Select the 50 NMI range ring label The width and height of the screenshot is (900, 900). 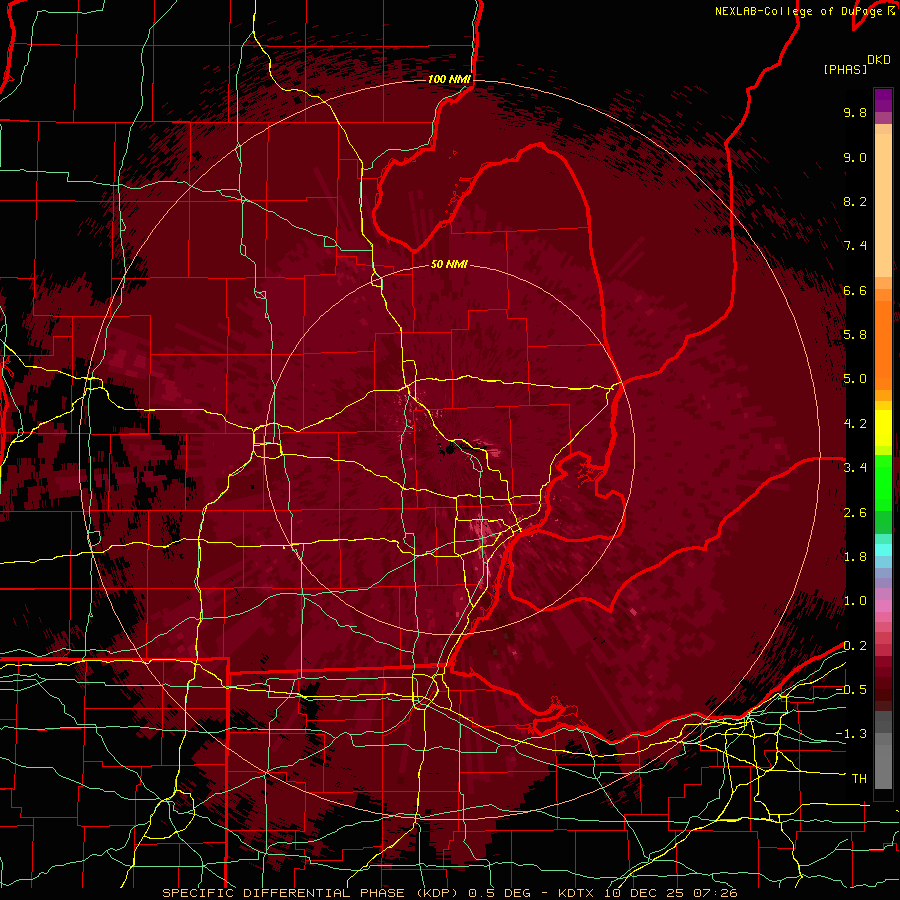point(449,264)
